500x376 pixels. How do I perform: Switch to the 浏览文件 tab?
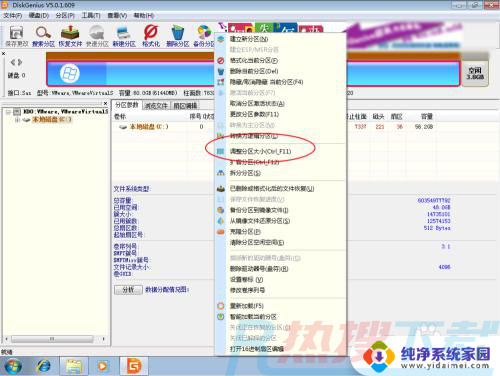tap(156, 106)
